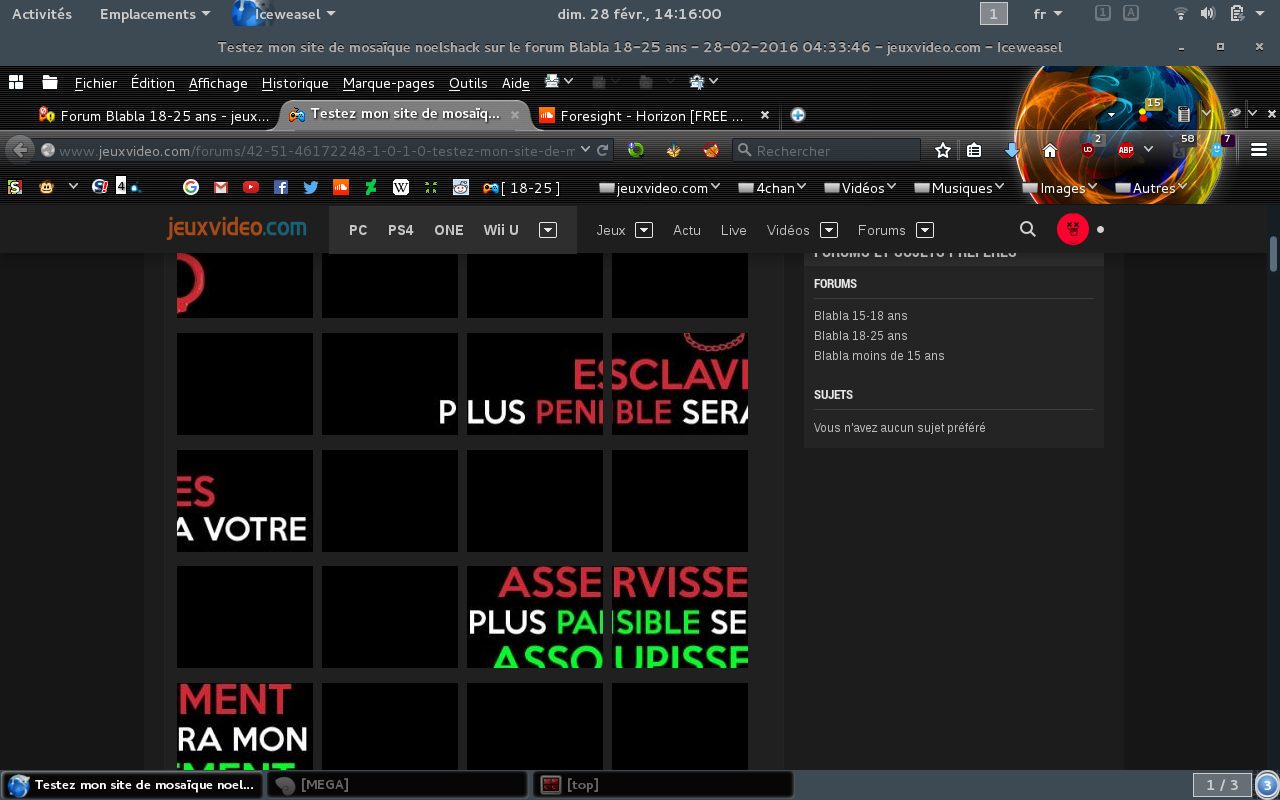Open the SoundCloud bookmark icon
The width and height of the screenshot is (1280, 800).
click(x=341, y=187)
